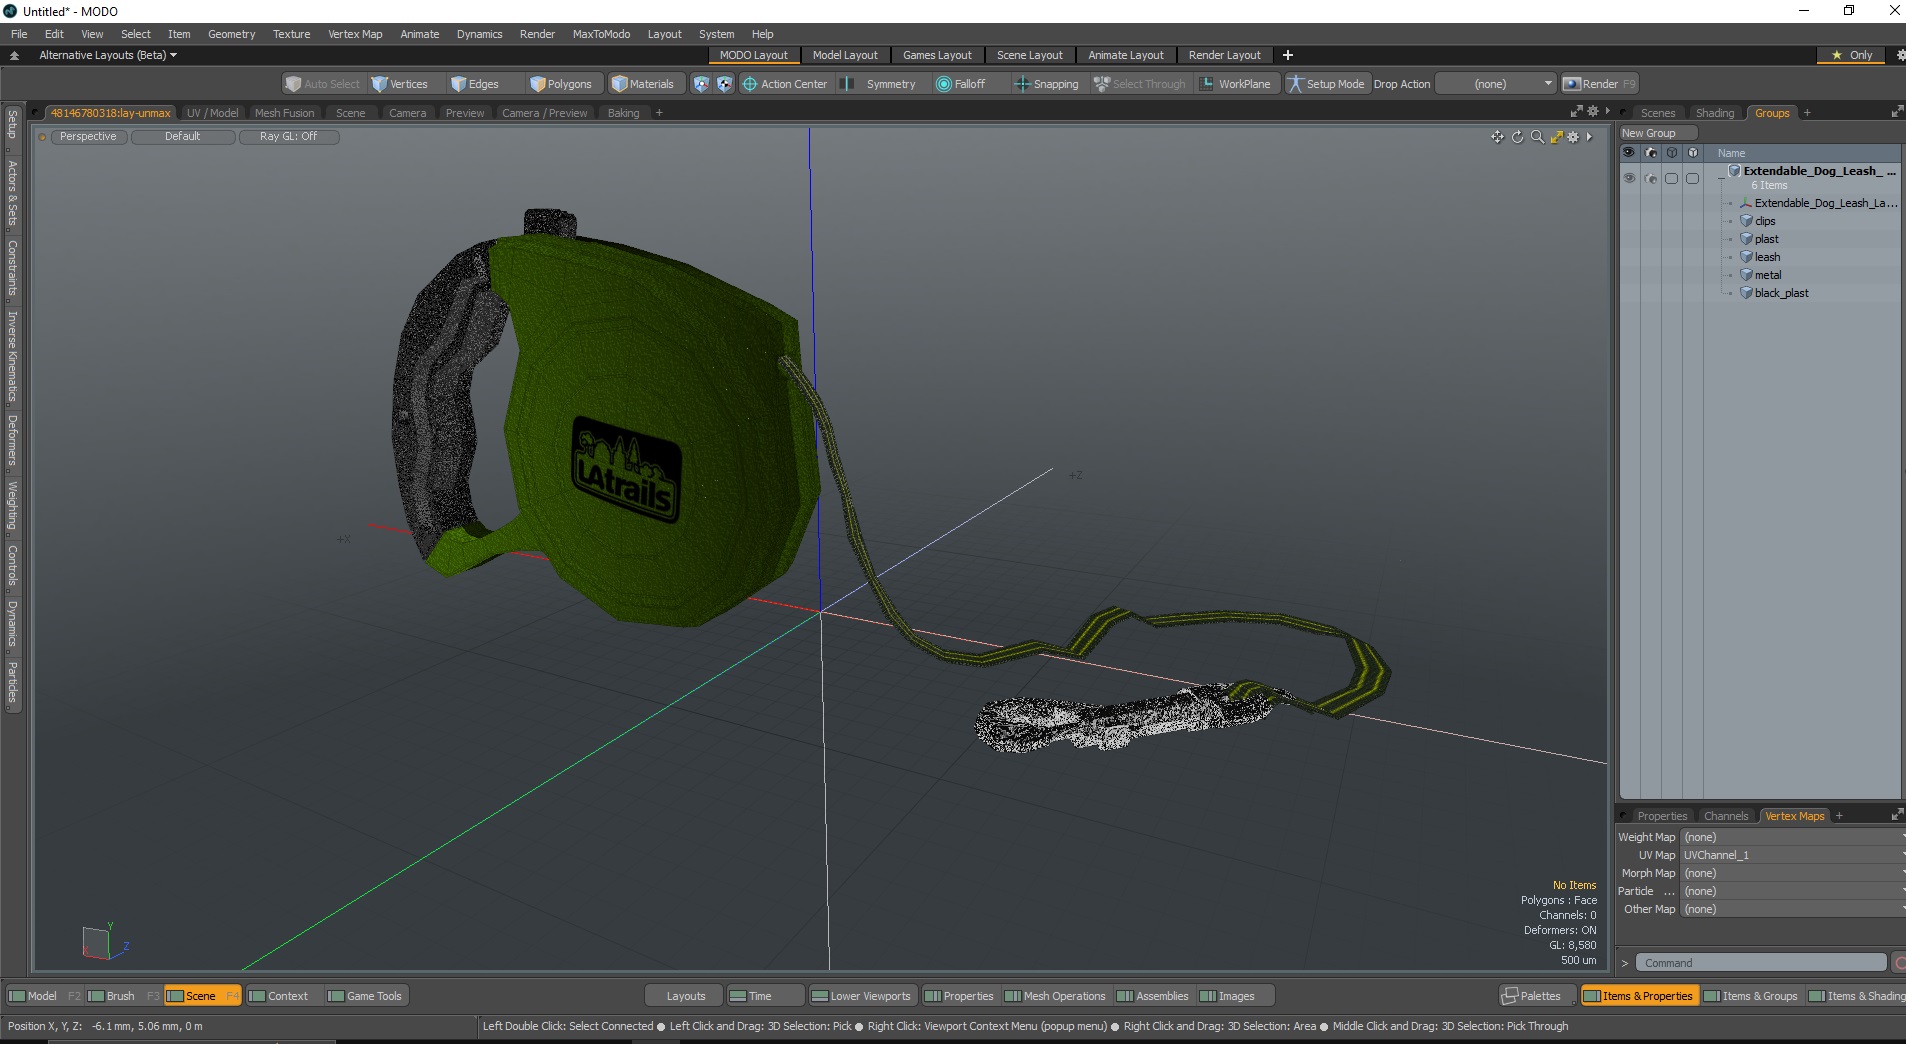Screen dimensions: 1906x1044
Task: Open the Other Map dropdown
Action: point(1793,909)
